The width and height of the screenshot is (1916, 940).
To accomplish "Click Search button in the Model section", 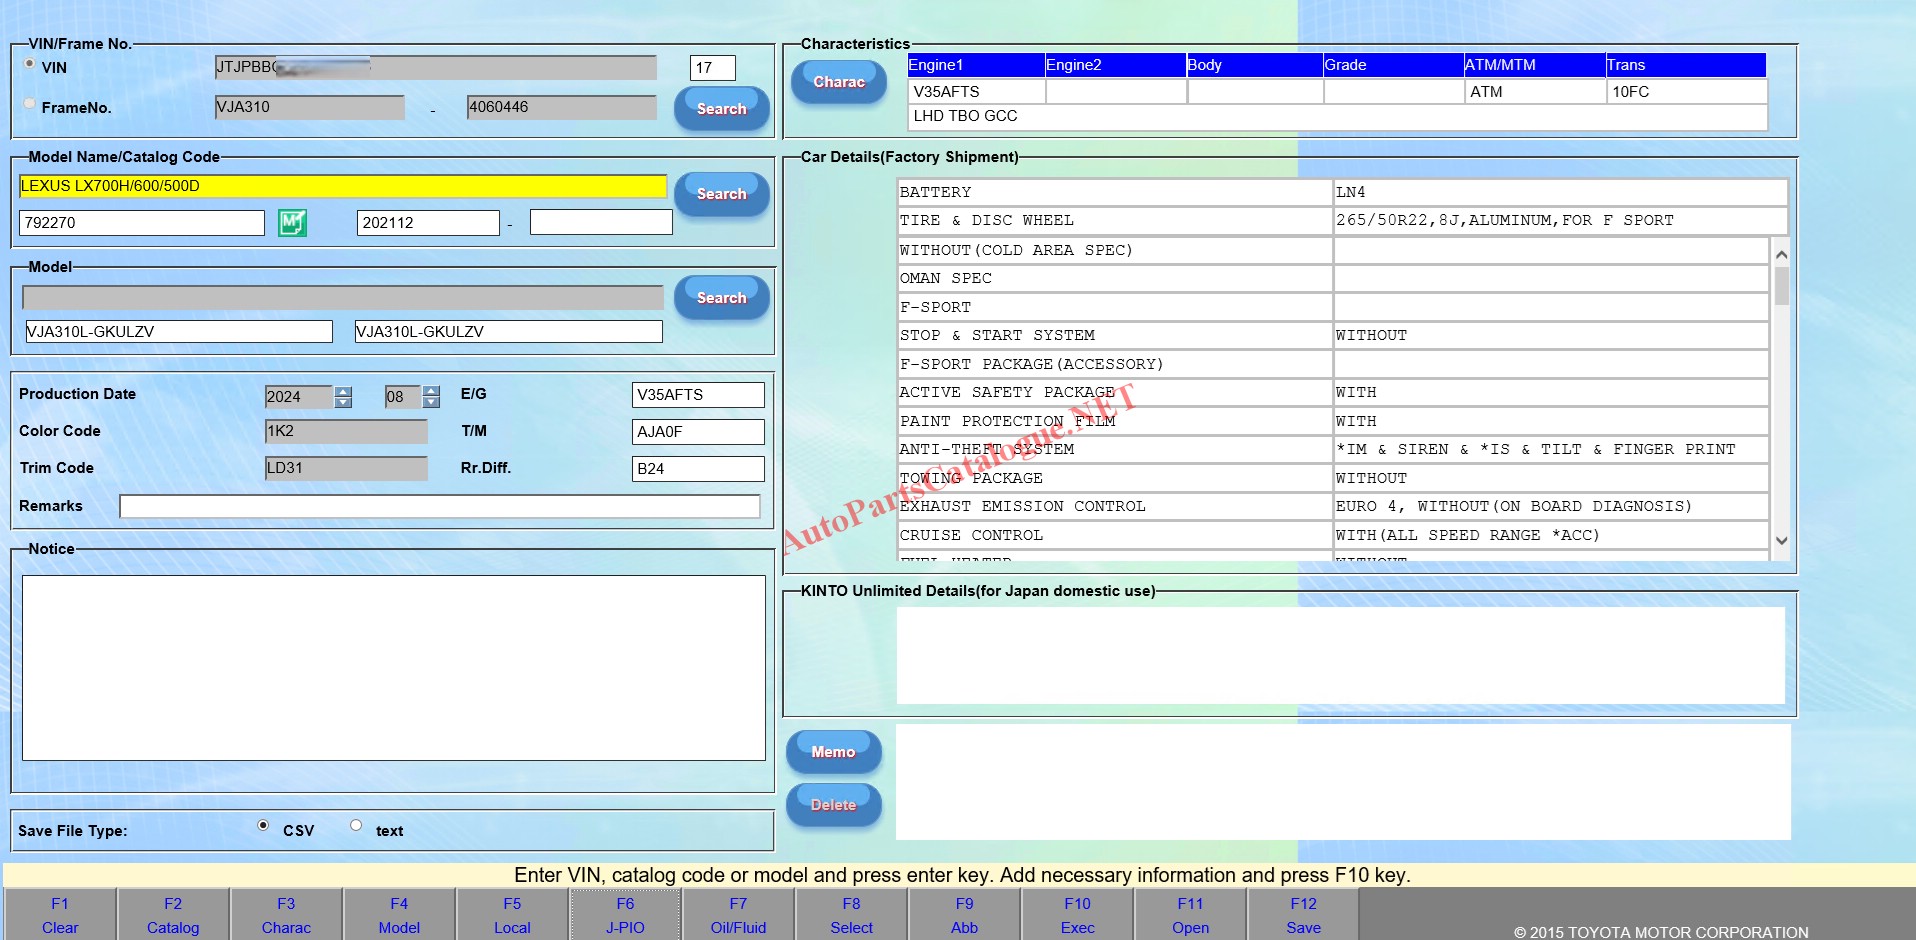I will tap(721, 297).
